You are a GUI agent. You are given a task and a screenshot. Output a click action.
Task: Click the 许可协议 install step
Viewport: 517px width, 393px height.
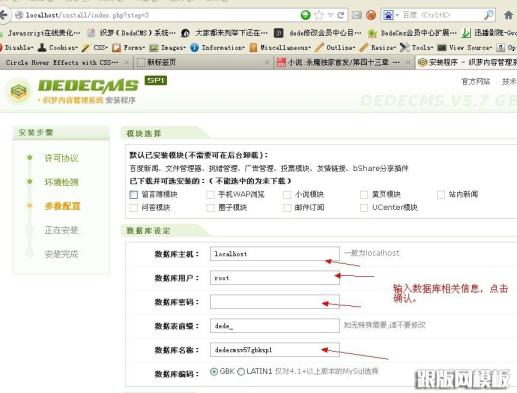tap(61, 158)
